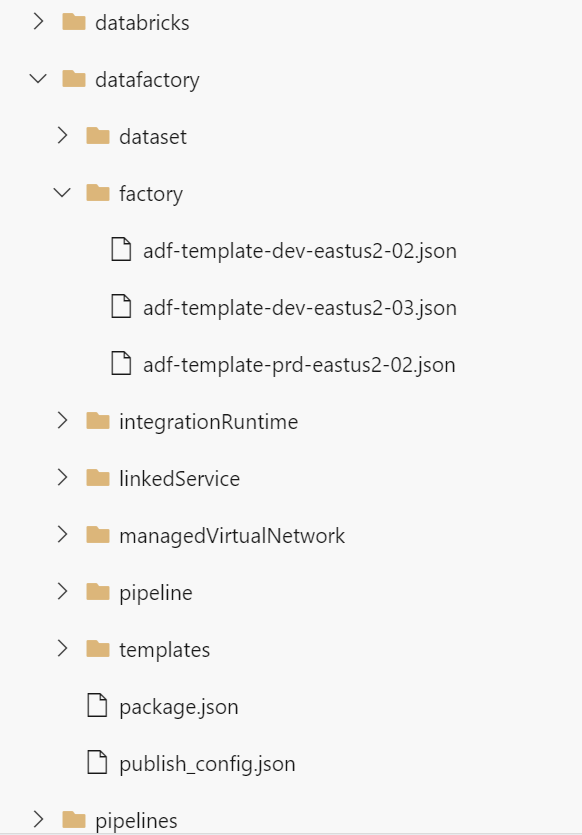The width and height of the screenshot is (582, 835).
Task: Click the file icon beside publish_config.json
Action: [98, 763]
